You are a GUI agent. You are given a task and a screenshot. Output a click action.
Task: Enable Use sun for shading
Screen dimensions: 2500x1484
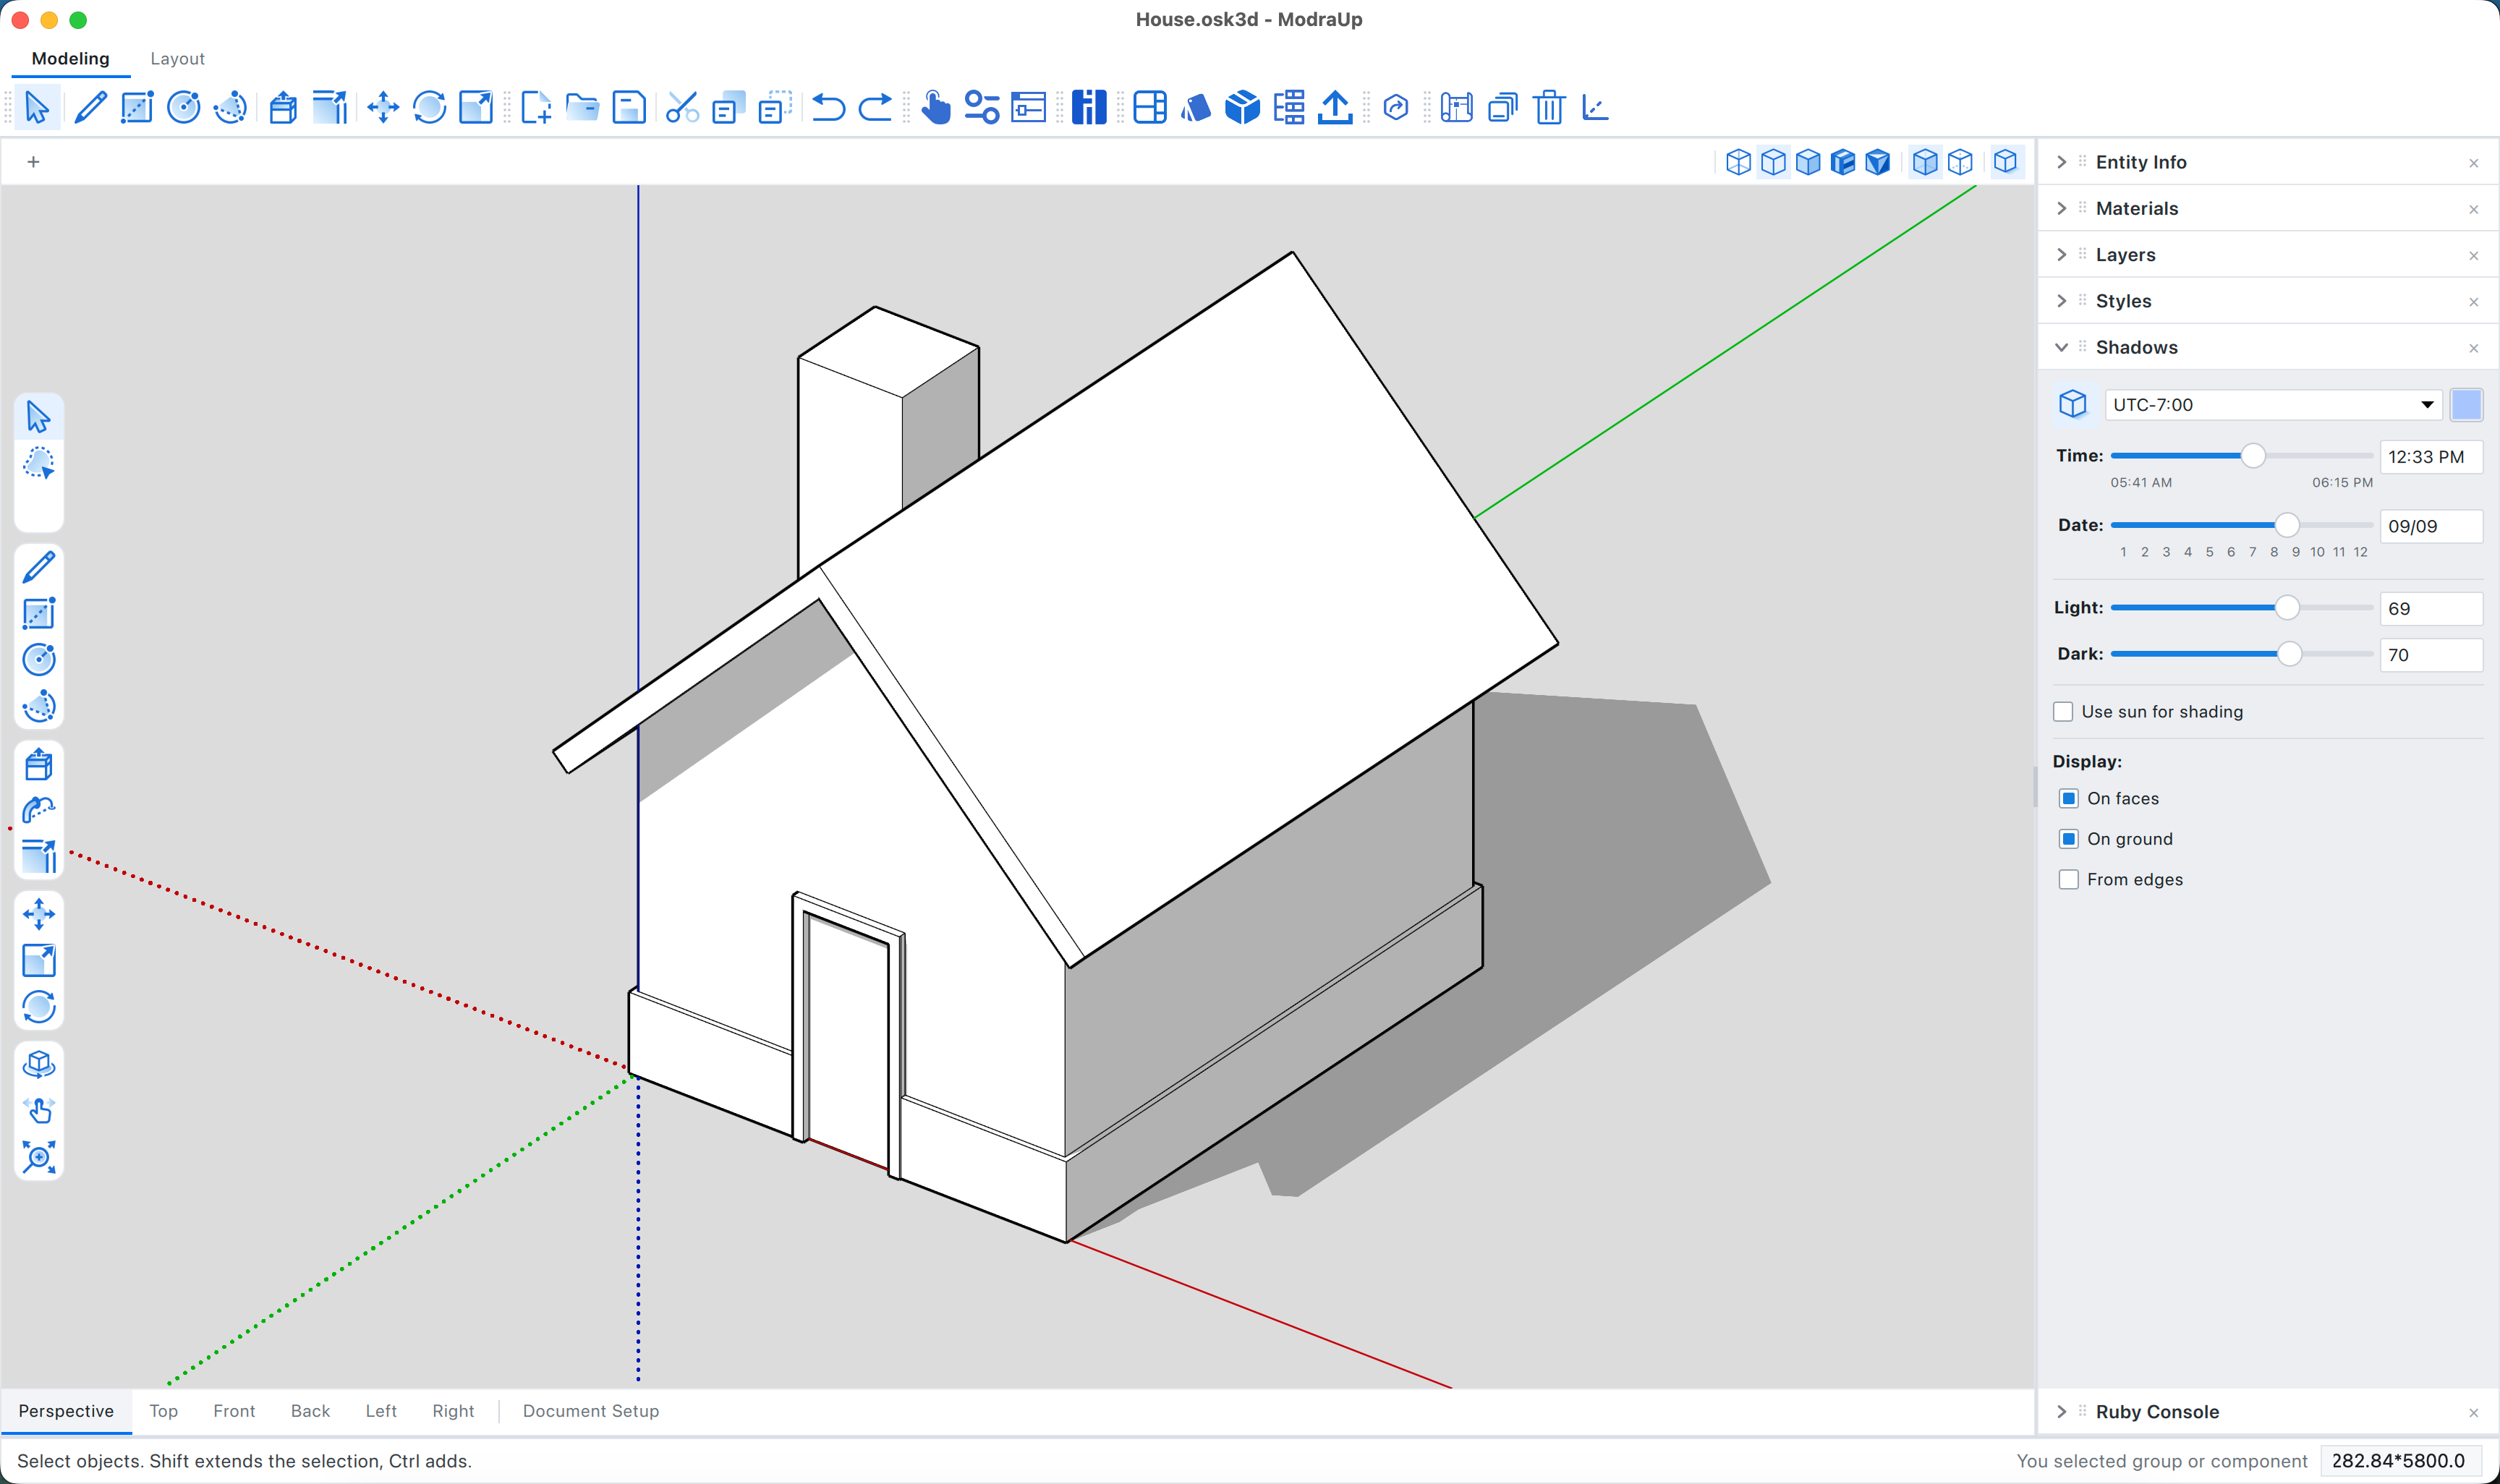point(2063,712)
